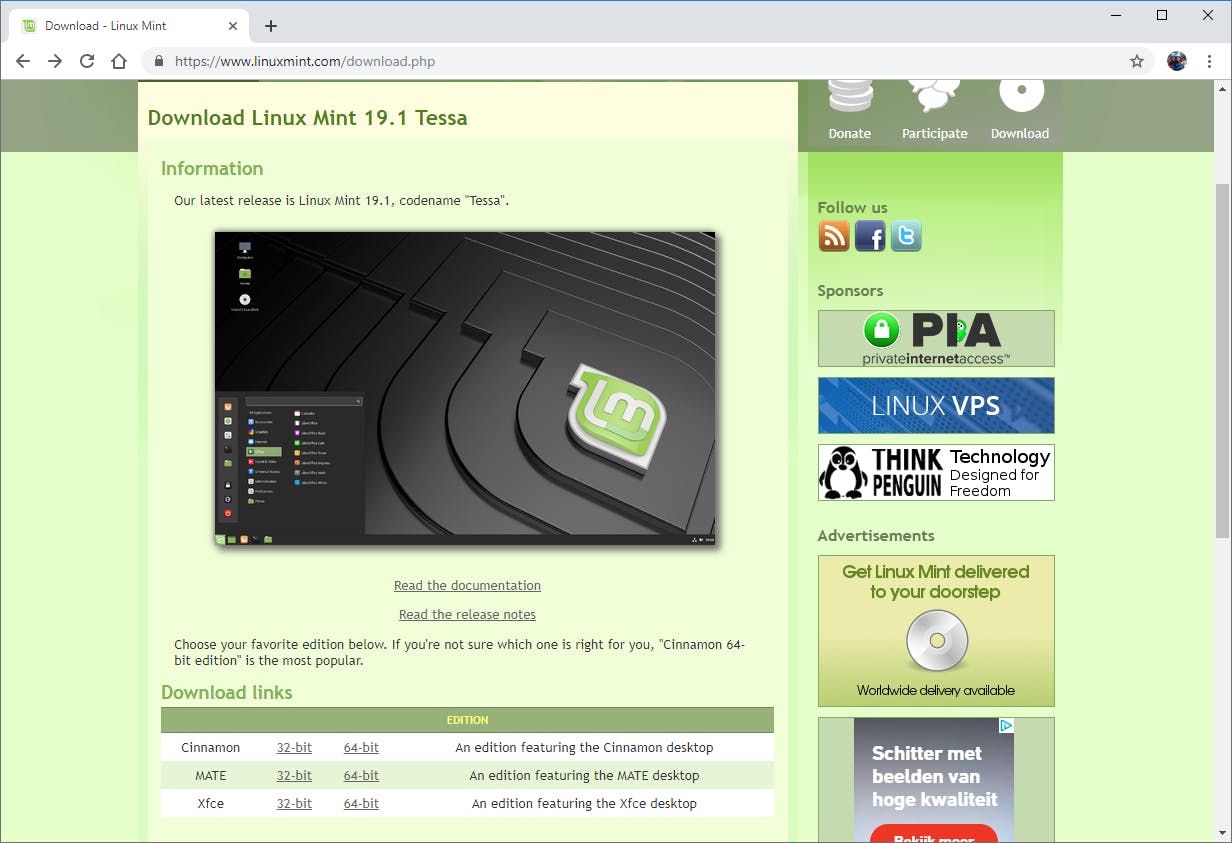Open the Participate menu item
This screenshot has height=843, width=1232.
tap(935, 133)
